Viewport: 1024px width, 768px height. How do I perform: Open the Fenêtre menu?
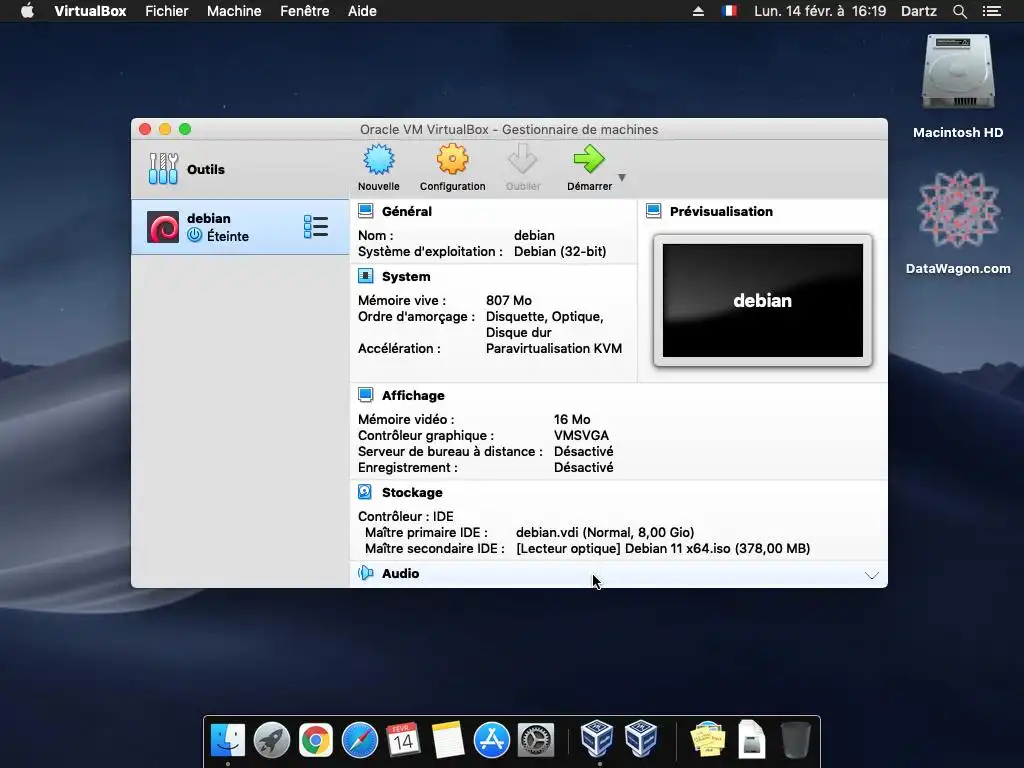(304, 11)
